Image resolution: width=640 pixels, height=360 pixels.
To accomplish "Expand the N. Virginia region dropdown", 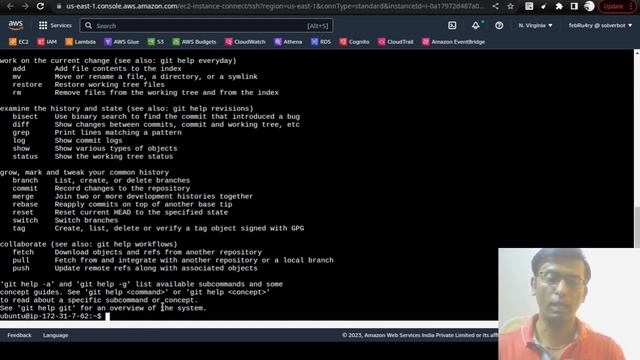I will coord(535,25).
